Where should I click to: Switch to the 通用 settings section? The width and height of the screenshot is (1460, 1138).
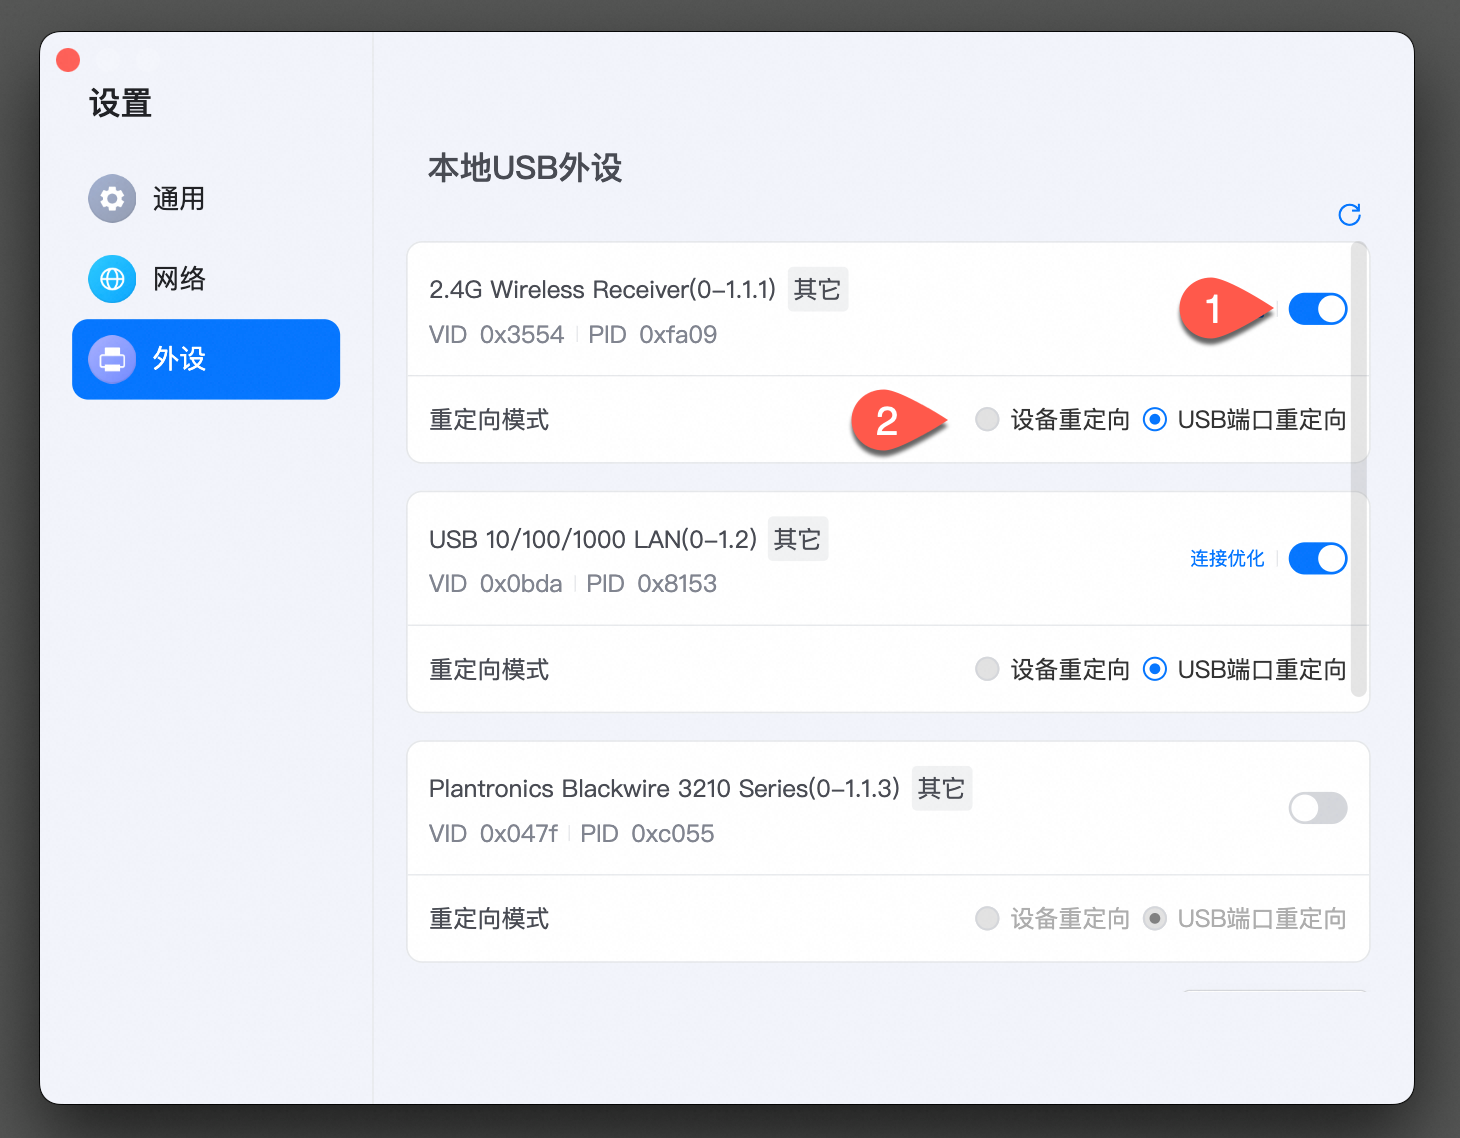point(179,198)
